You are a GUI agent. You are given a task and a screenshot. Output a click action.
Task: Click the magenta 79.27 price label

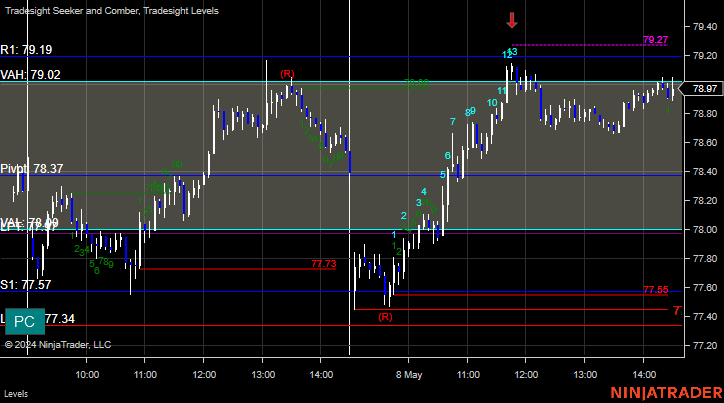655,40
